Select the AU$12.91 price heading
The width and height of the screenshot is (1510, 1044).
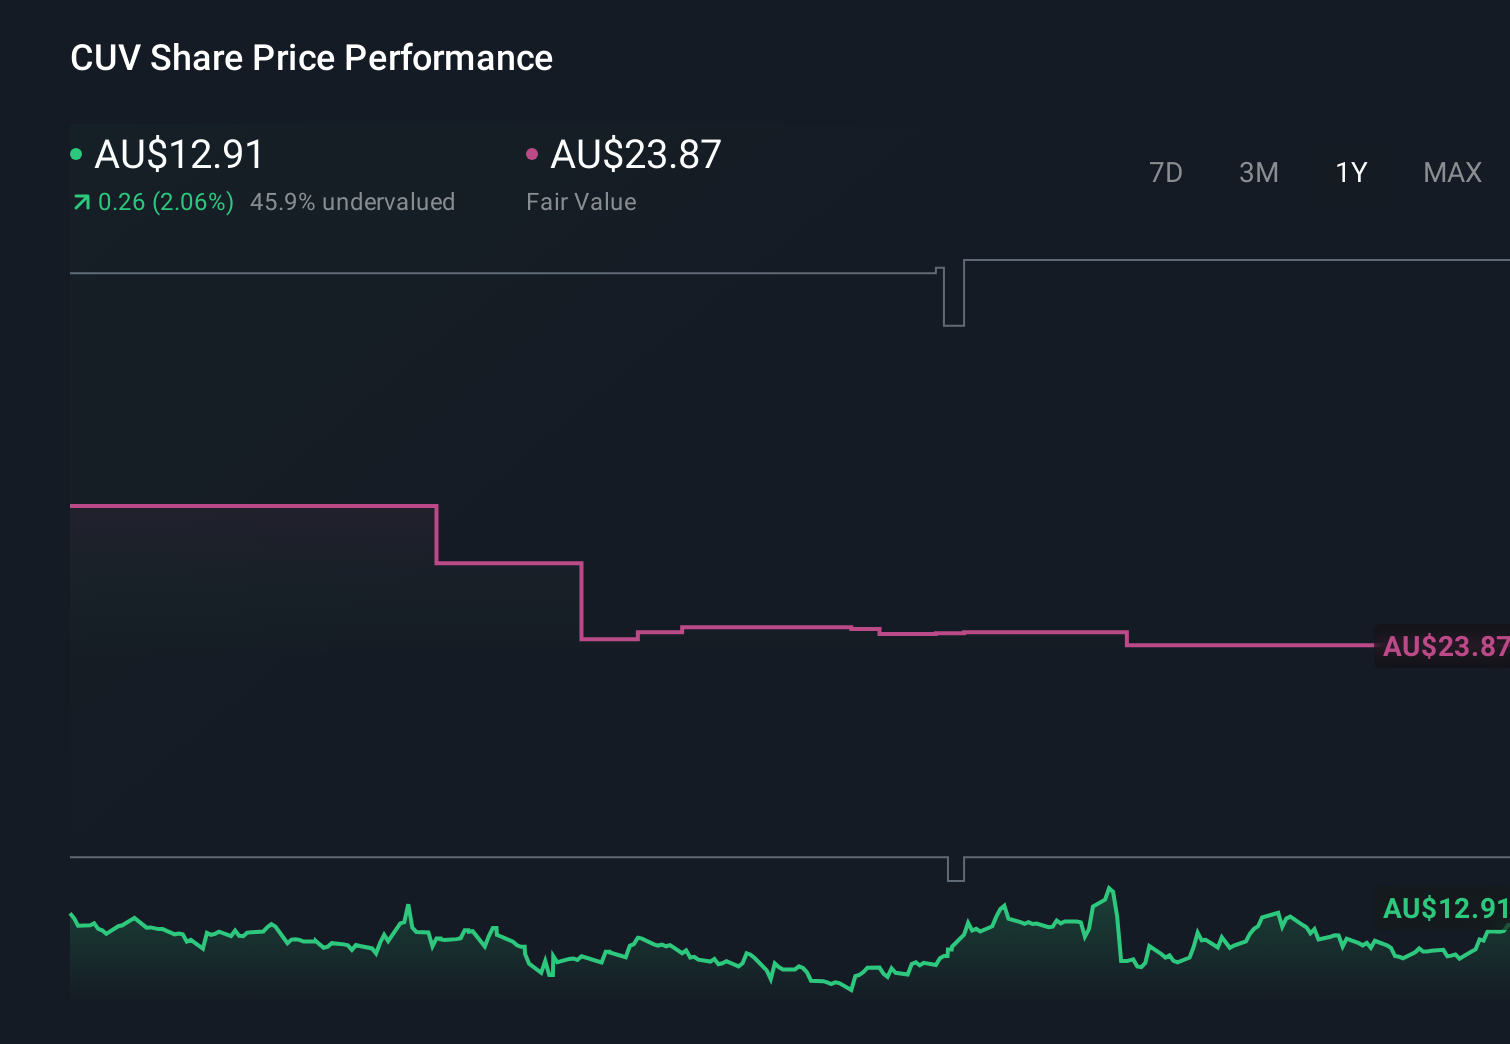point(178,154)
